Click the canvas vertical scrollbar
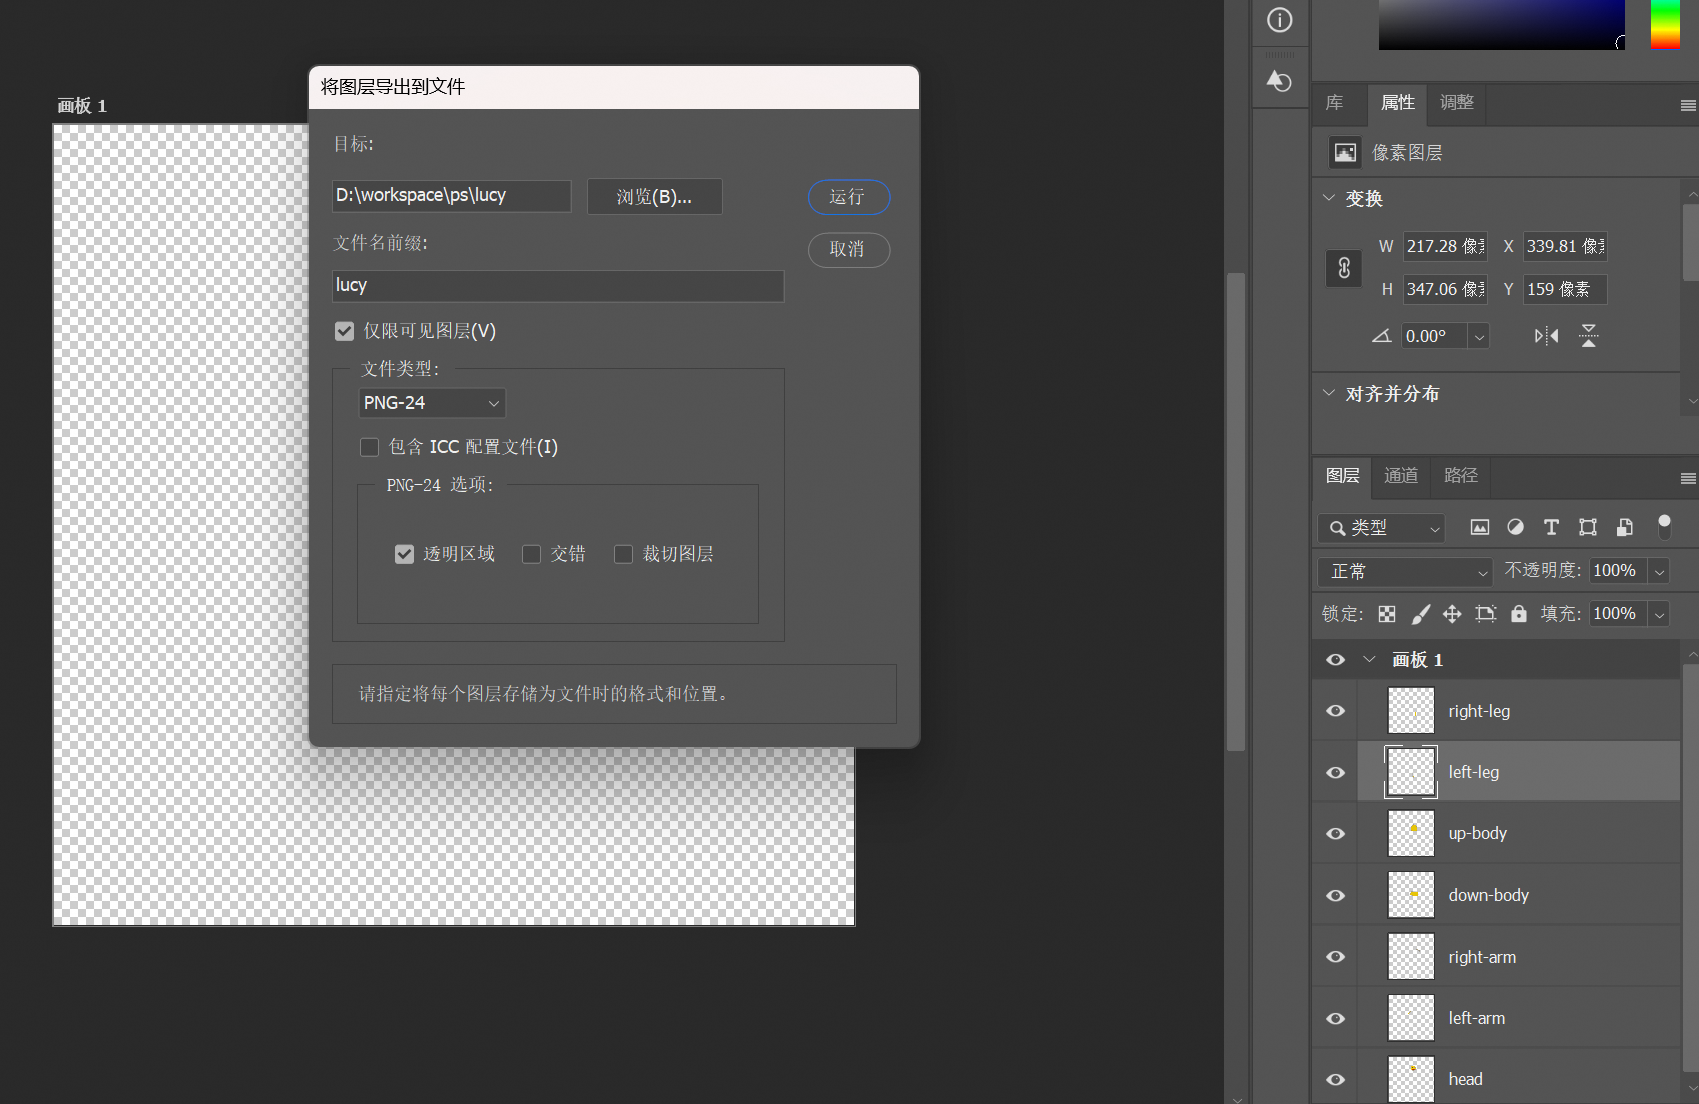The image size is (1699, 1104). (x=1236, y=510)
